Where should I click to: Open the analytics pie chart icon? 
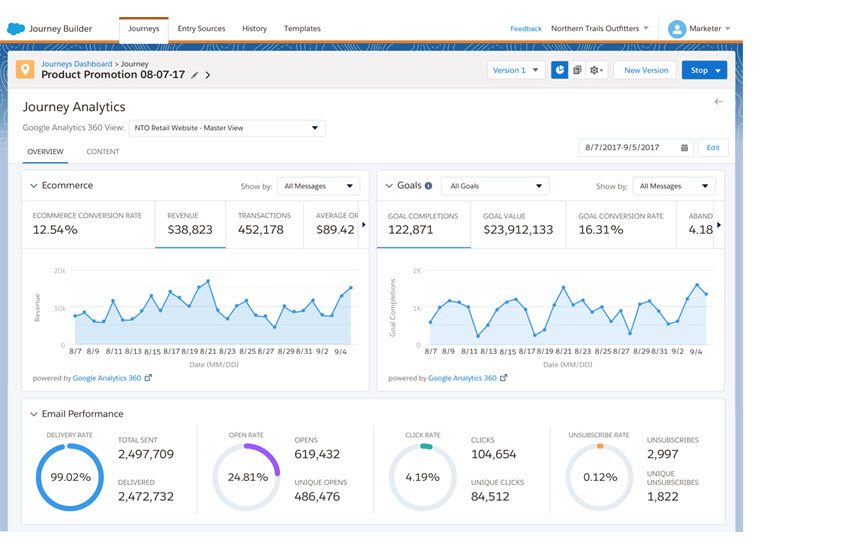[x=560, y=70]
